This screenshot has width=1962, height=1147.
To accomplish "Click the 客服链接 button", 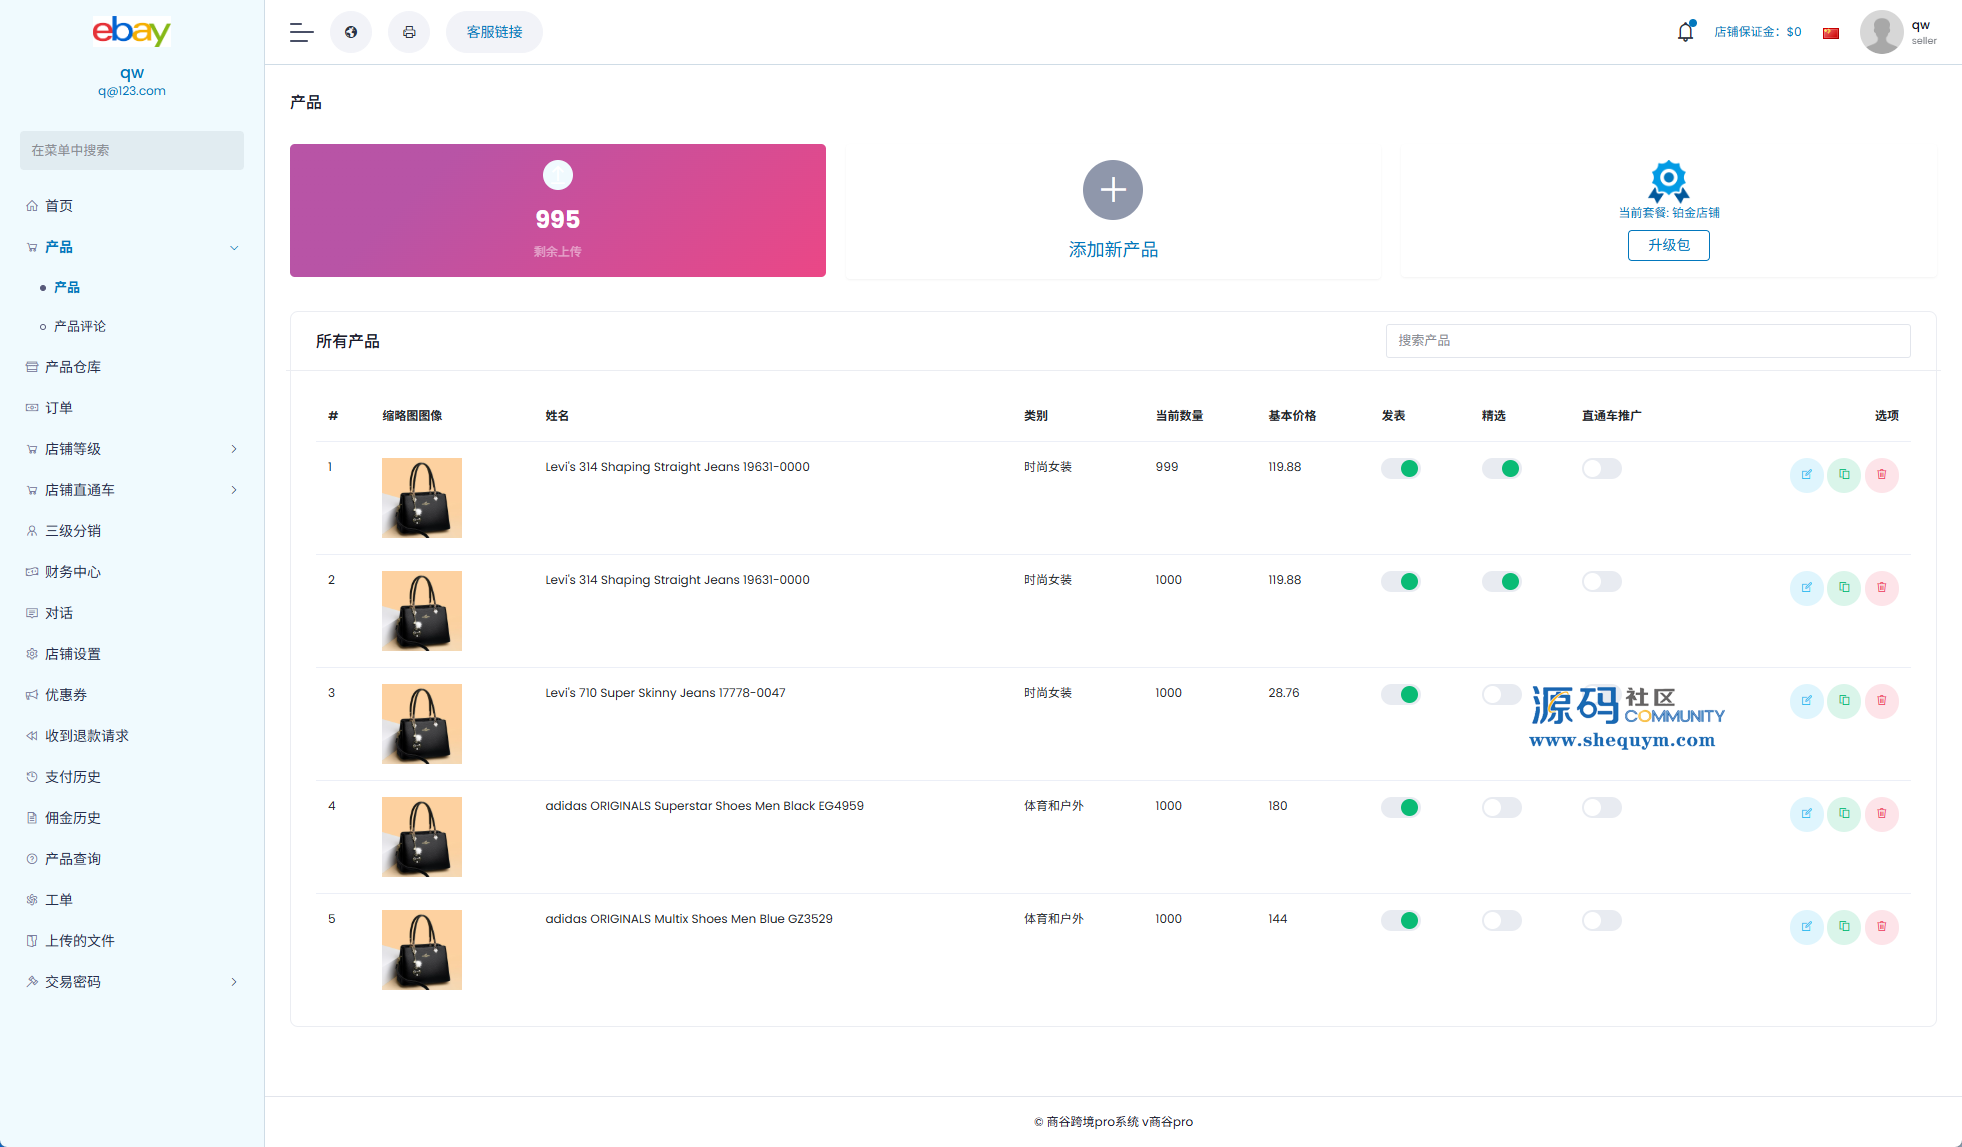I will [x=494, y=32].
